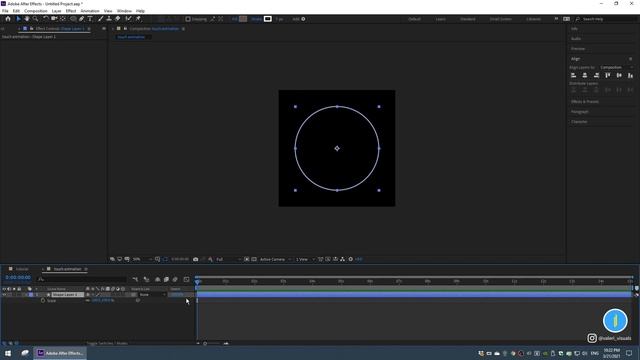Take a snapshot with the camera icon
Screen dimensions: 640x360
click(x=196, y=259)
